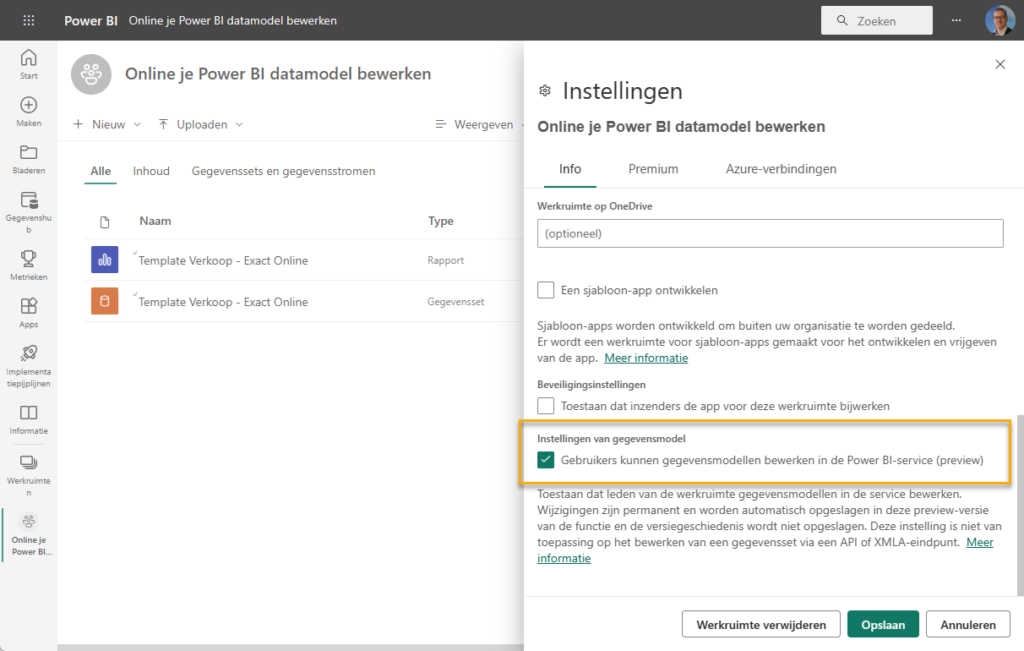Uncheck 'Gebruikers kunnen gegevensmodellen bewerken' checkbox
The image size is (1024, 651).
coord(546,460)
